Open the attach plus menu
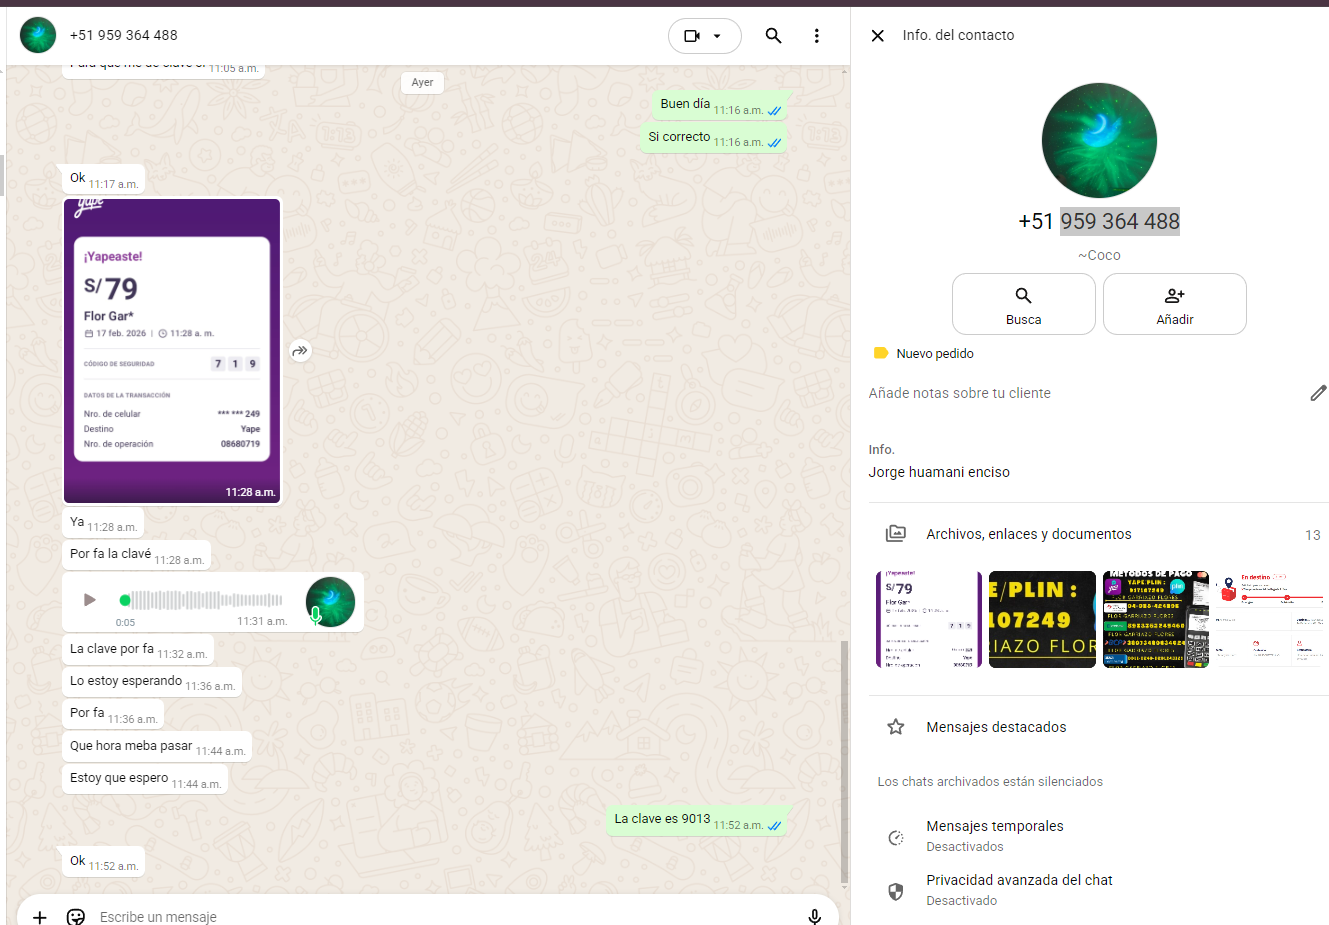1329x925 pixels. [40, 916]
